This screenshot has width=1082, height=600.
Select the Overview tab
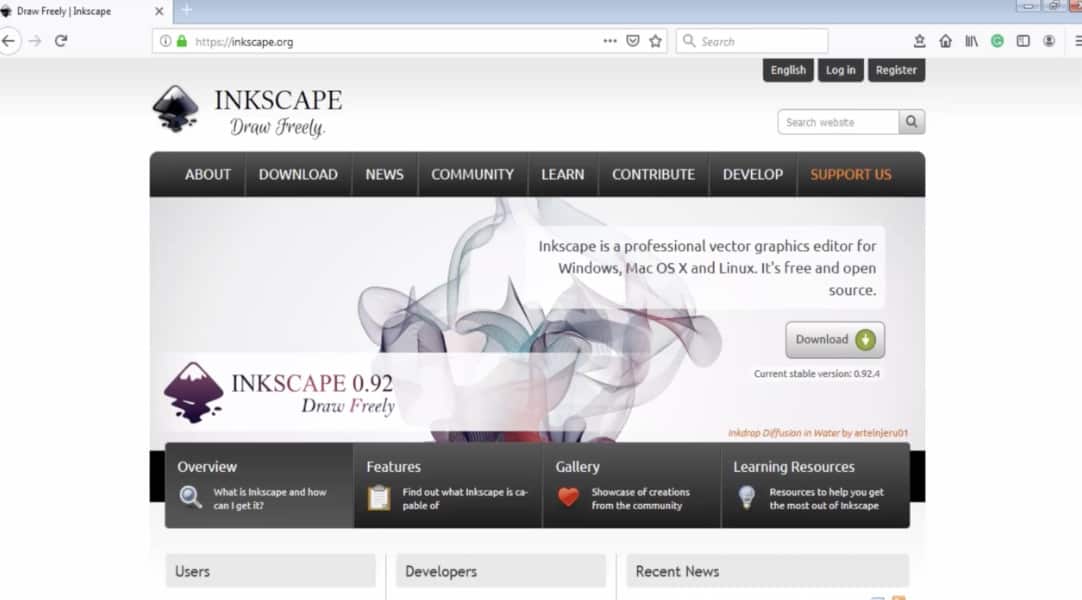[x=259, y=486]
